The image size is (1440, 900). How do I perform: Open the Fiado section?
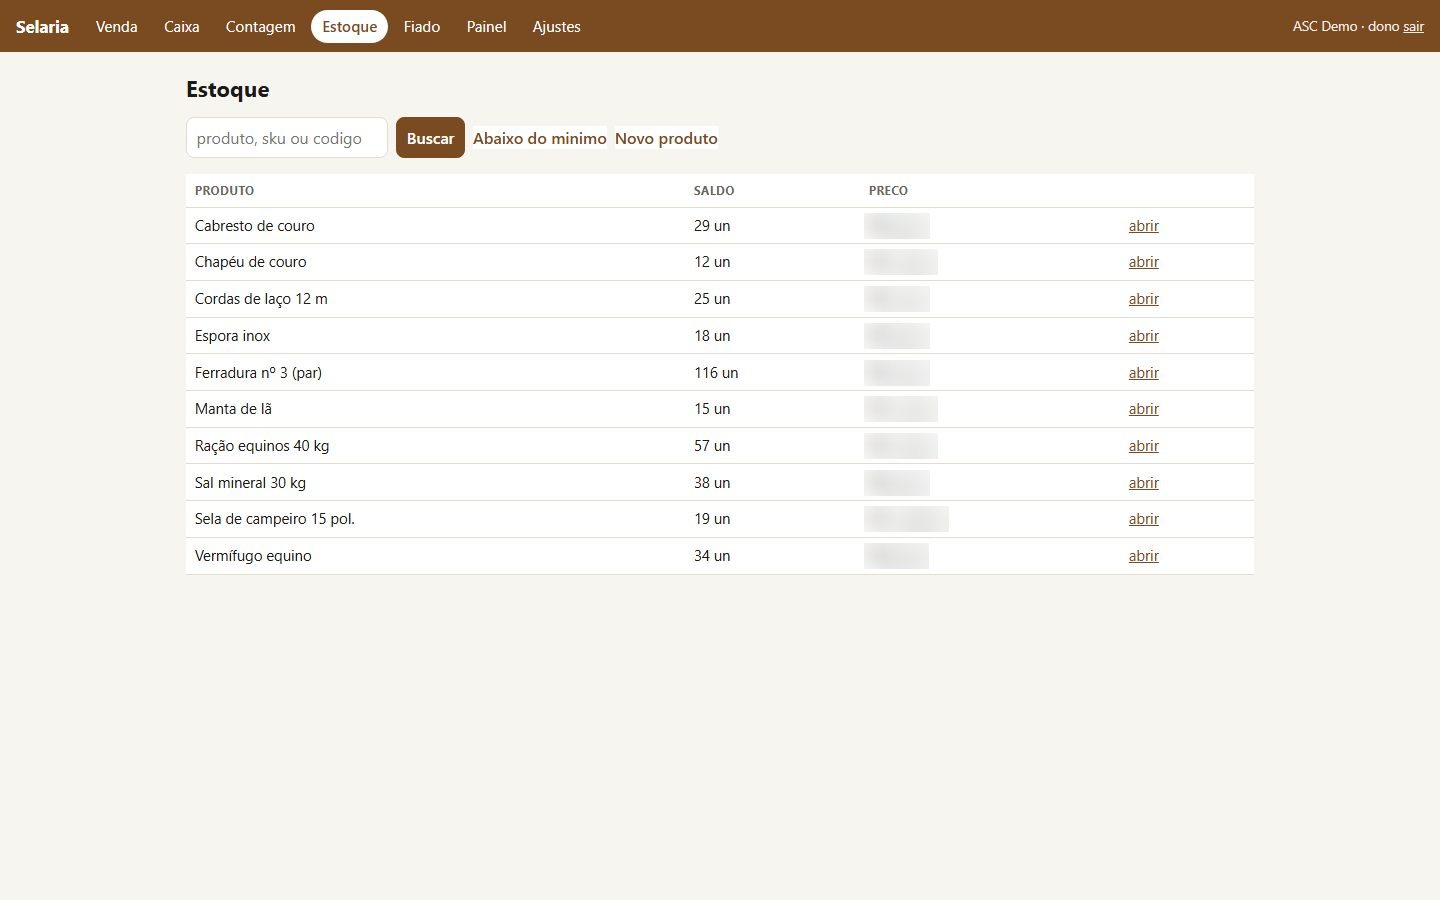[x=422, y=27]
